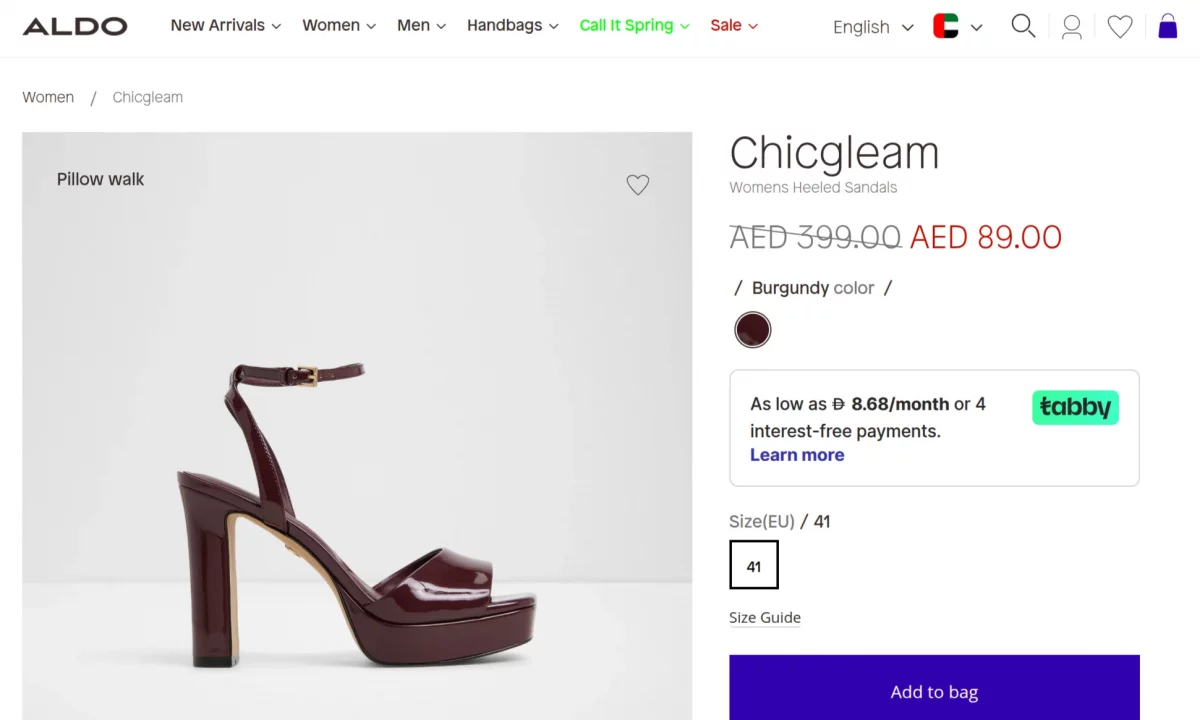Screen dimensions: 1200x720
Task: Select the Burgundy color swatch
Action: [x=752, y=329]
